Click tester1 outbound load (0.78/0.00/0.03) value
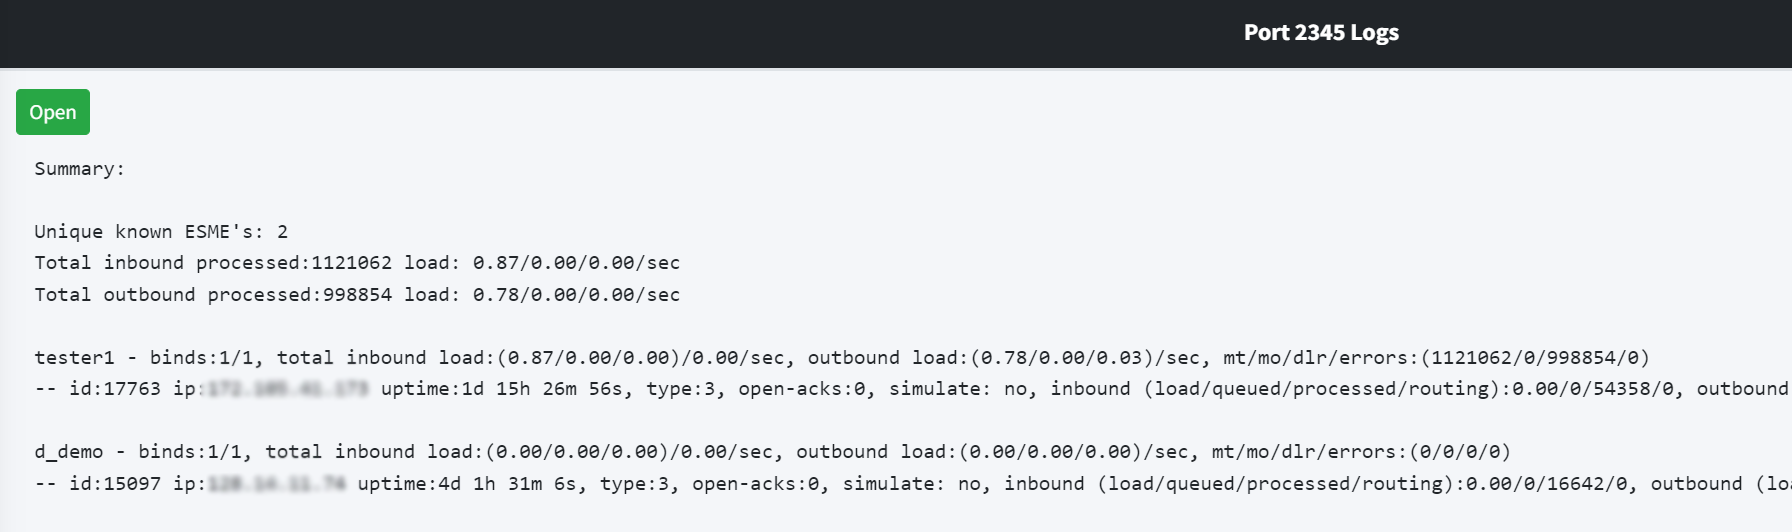Viewport: 1792px width, 532px height. point(1062,358)
